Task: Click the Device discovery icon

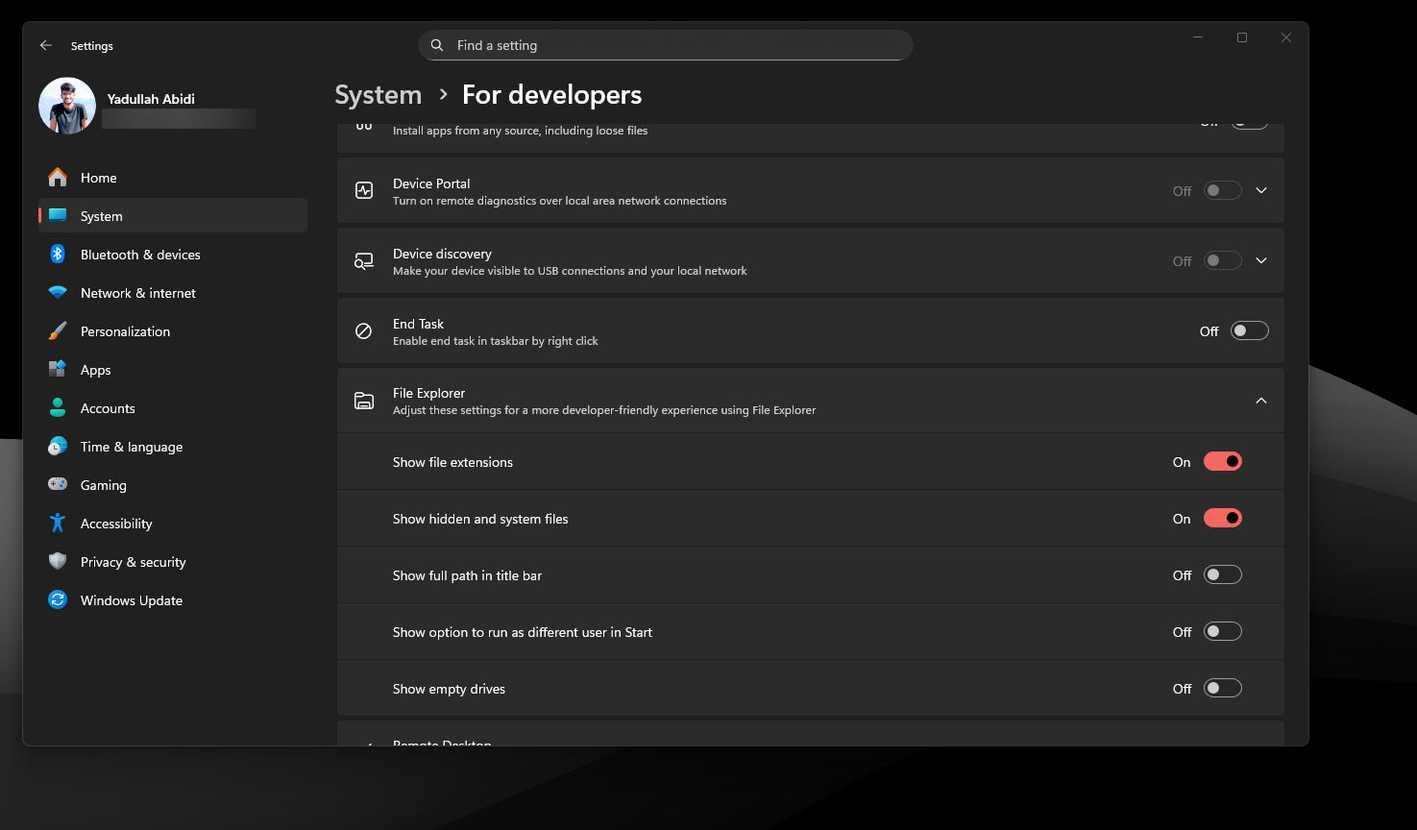Action: 364,261
